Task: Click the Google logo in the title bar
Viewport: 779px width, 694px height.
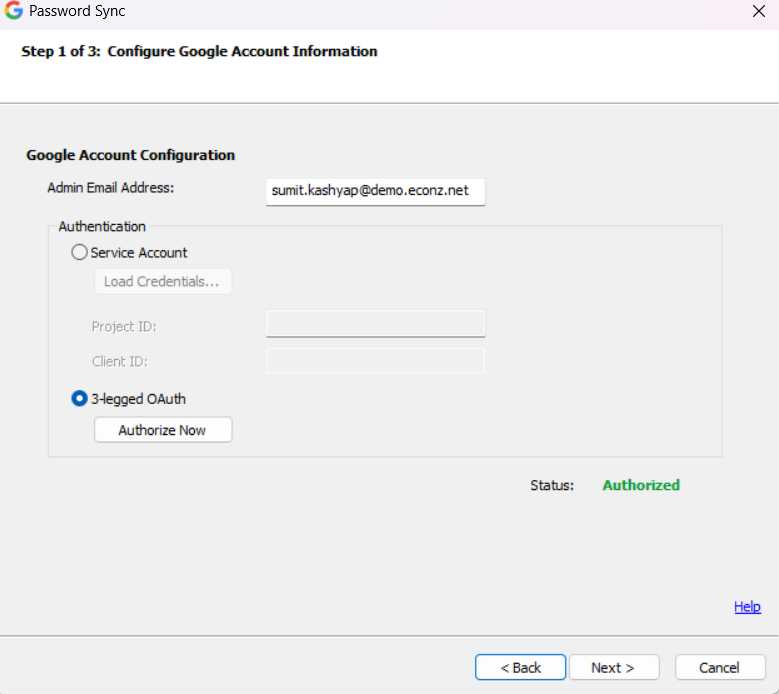Action: point(13,10)
